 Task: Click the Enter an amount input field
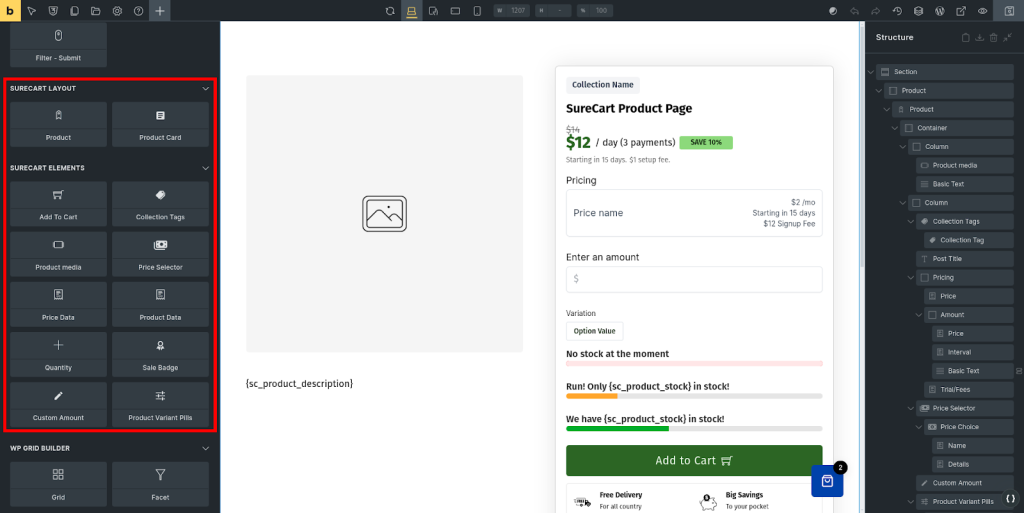693,279
